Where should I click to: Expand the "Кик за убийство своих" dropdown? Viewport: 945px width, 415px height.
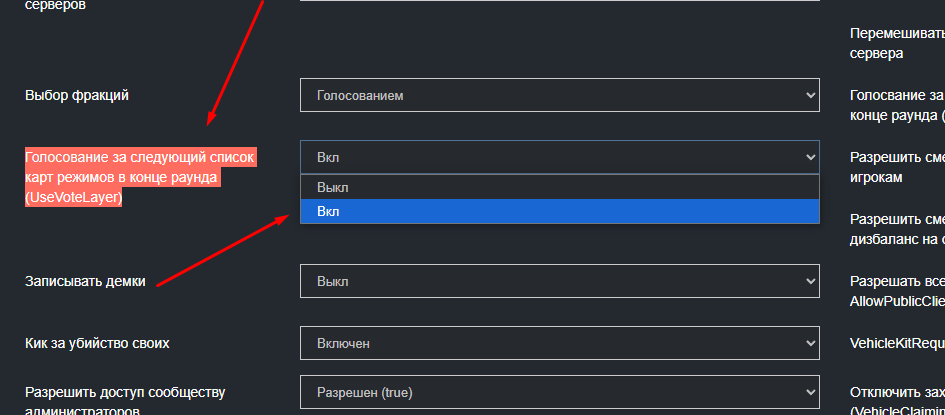[x=559, y=343]
